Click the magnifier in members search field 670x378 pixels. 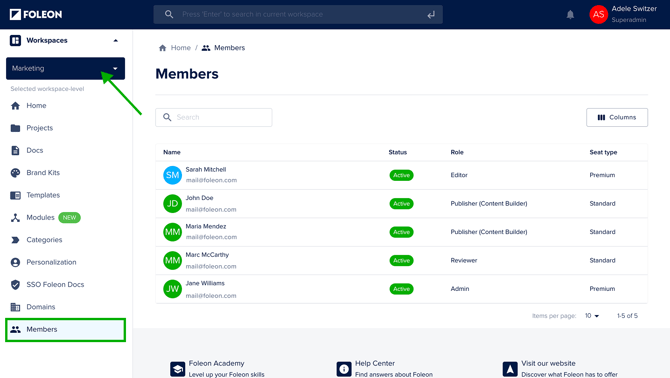click(167, 117)
